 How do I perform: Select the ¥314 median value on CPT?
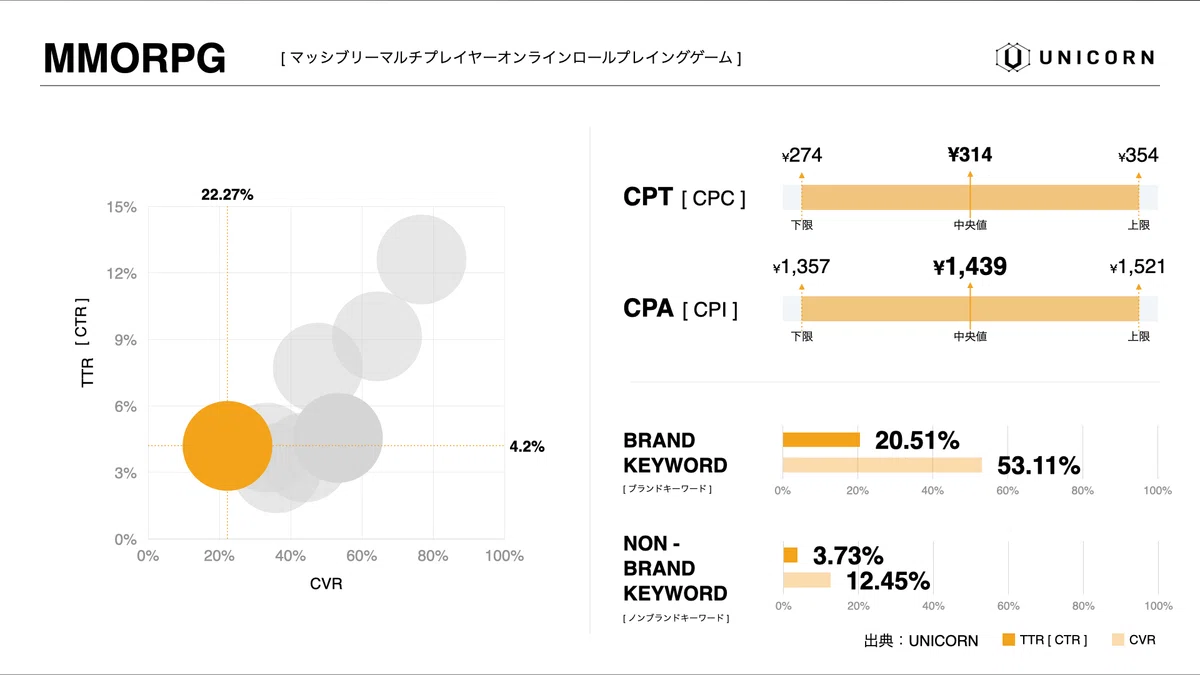(969, 154)
